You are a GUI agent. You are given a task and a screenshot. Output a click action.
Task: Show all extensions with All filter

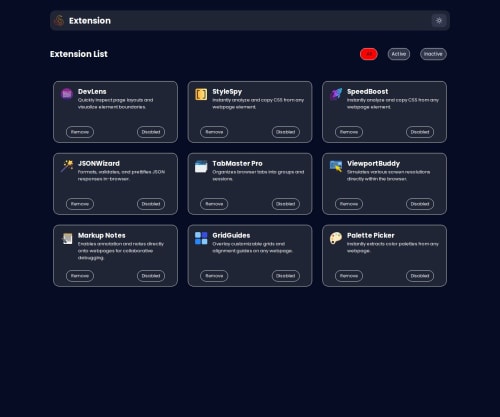(369, 54)
